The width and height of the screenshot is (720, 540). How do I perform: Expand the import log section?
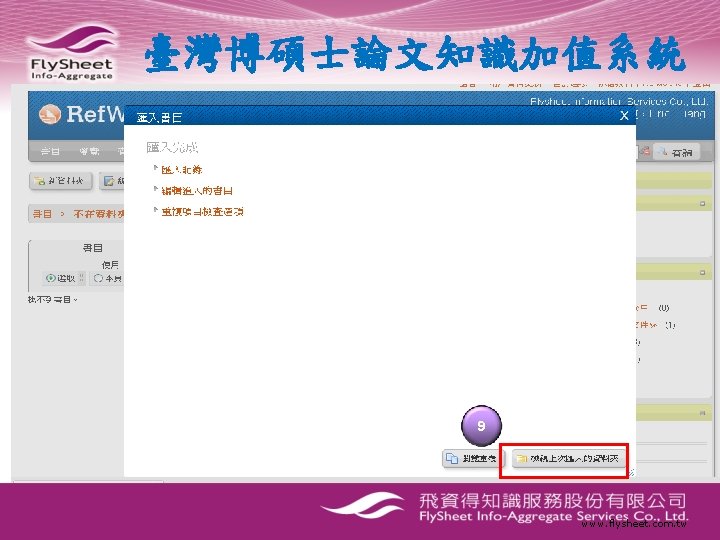pos(182,170)
